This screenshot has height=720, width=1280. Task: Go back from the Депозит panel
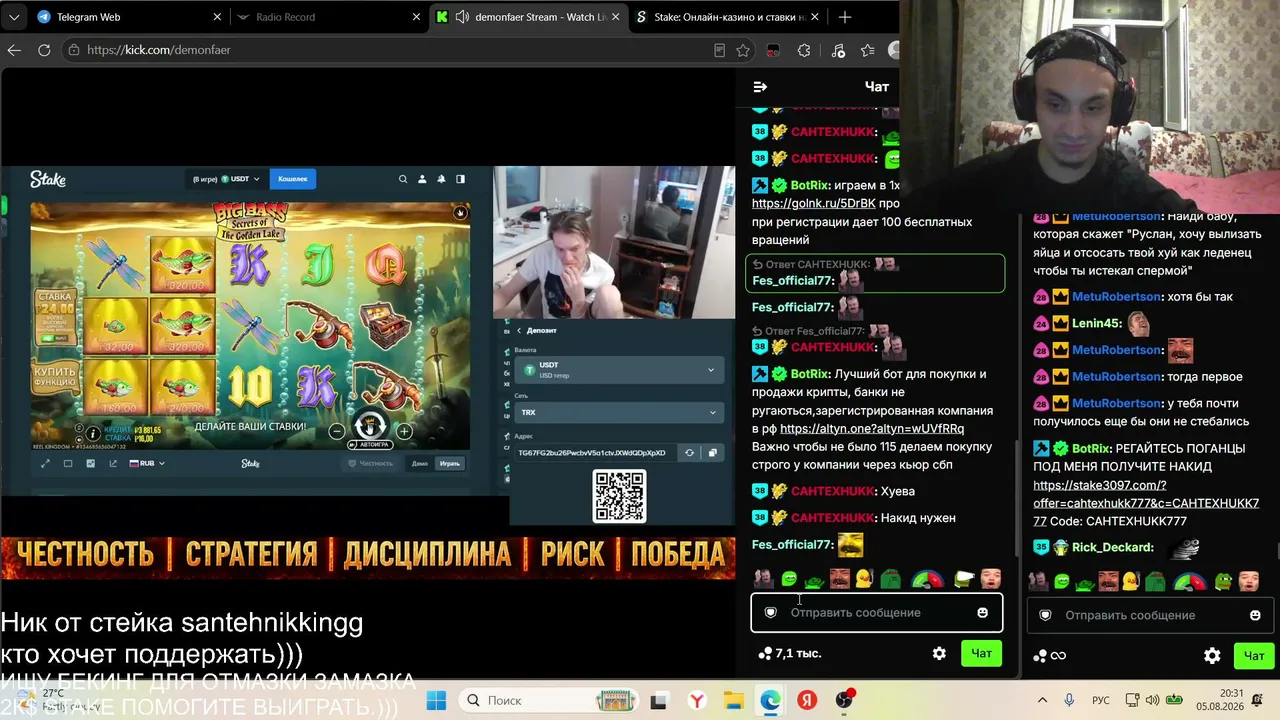[519, 330]
